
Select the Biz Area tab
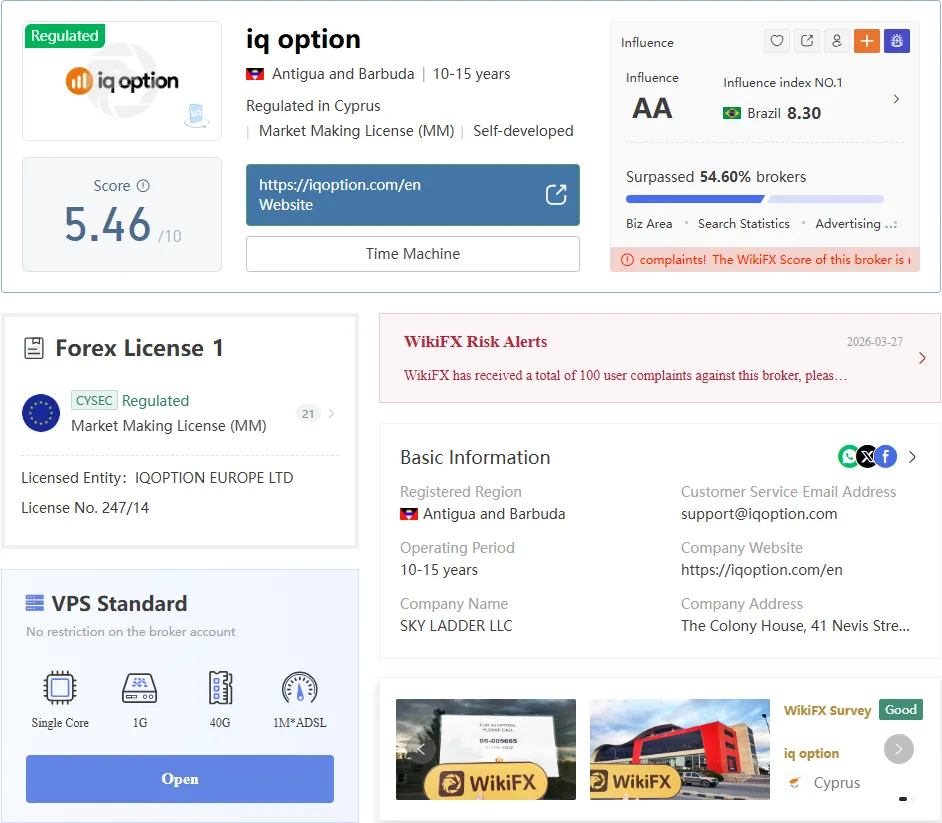tap(649, 223)
